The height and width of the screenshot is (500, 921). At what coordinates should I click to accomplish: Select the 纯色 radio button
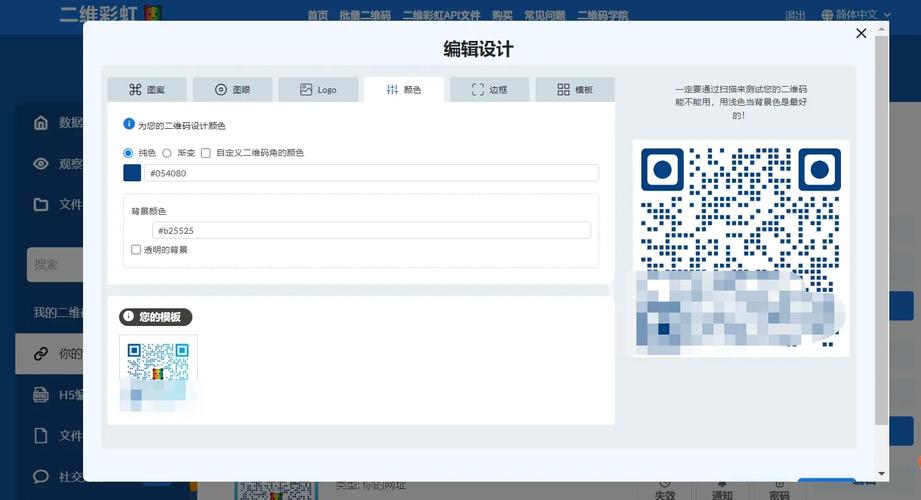tap(128, 153)
